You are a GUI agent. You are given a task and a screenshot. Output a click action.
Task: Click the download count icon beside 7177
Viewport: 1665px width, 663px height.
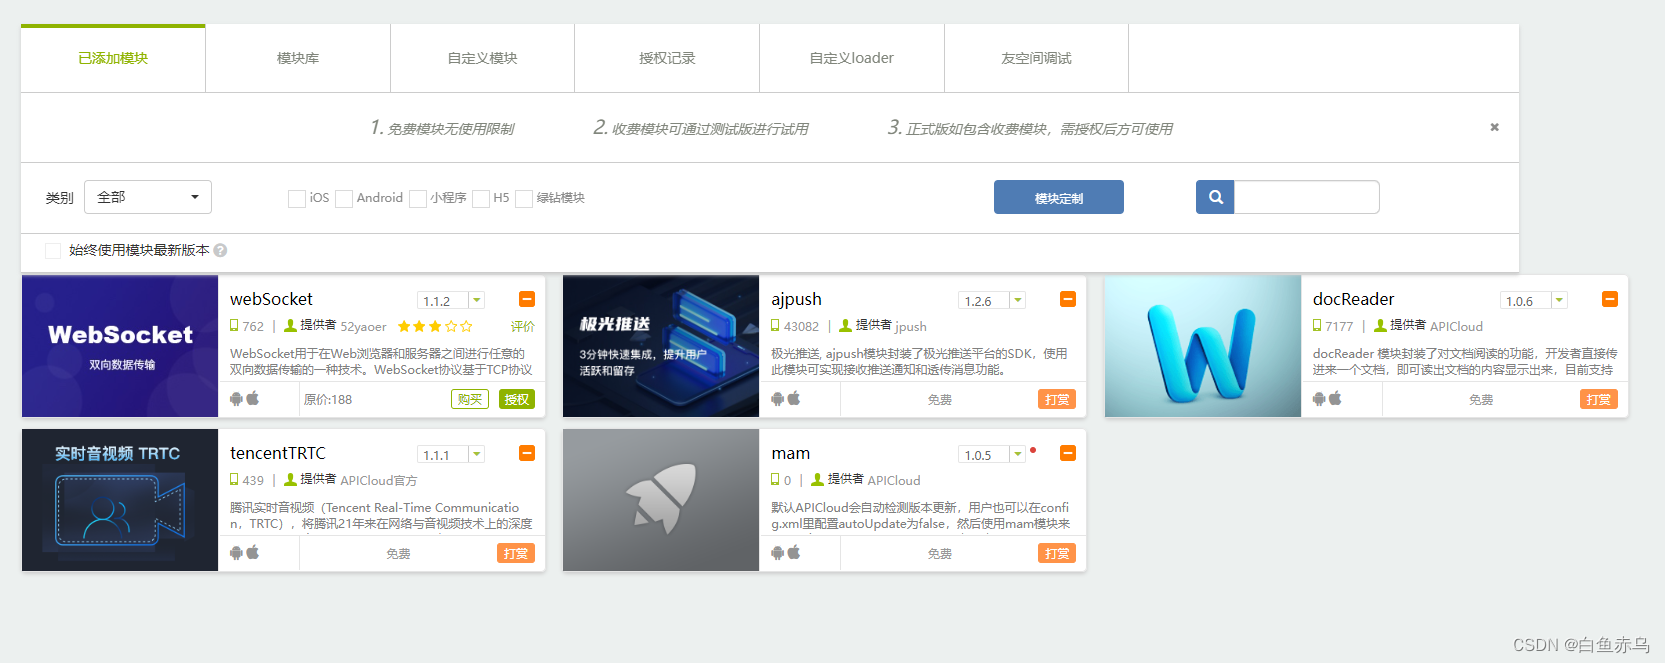(x=1317, y=326)
